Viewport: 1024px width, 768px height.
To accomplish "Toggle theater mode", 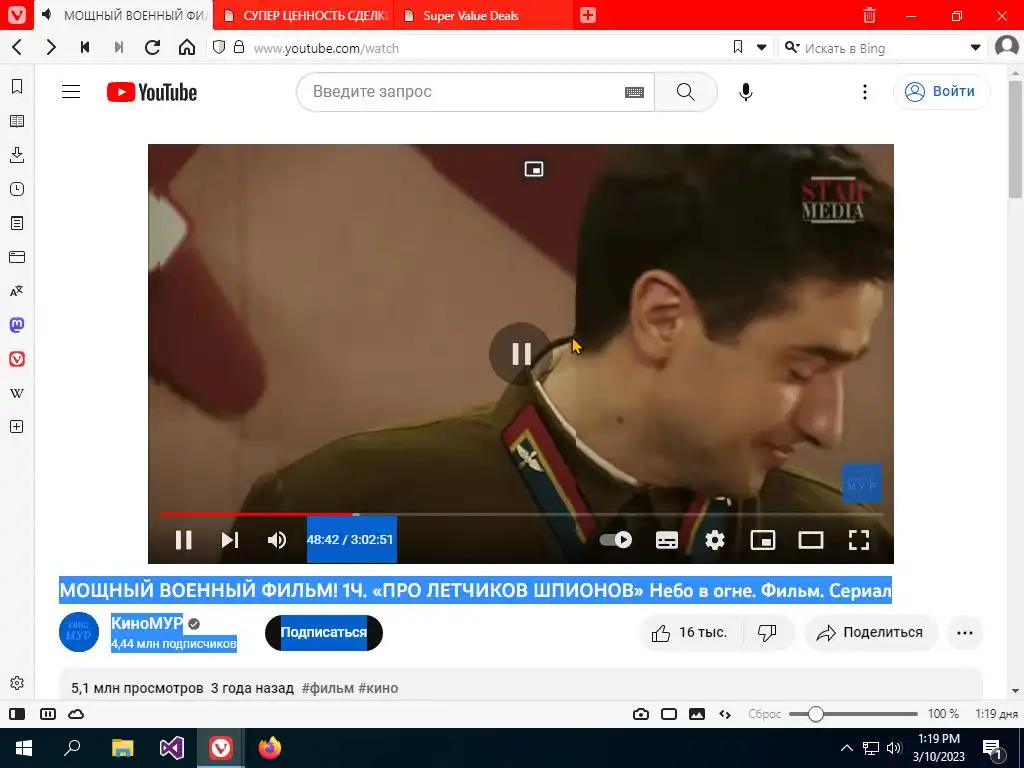I will (x=810, y=540).
